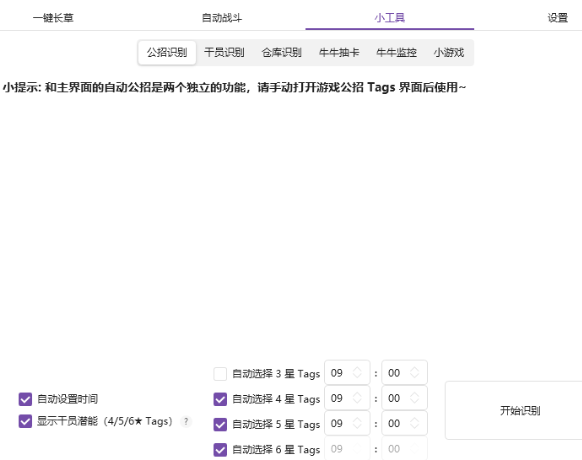
Task: Click the help question mark icon
Action: click(x=186, y=421)
